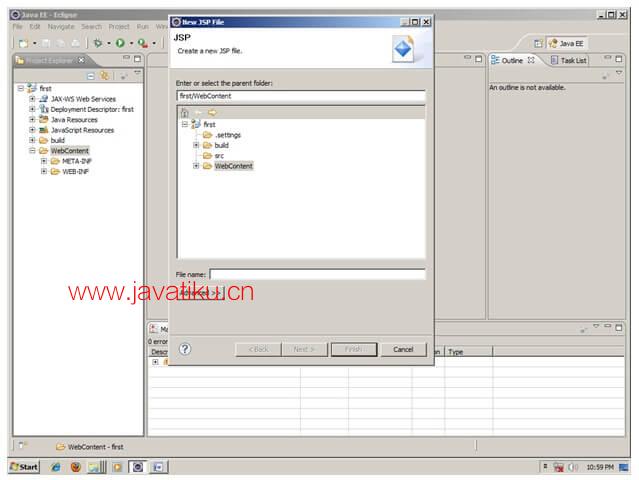Open the Open Perspective icon
Viewport: 639px width, 480px height.
[538, 43]
